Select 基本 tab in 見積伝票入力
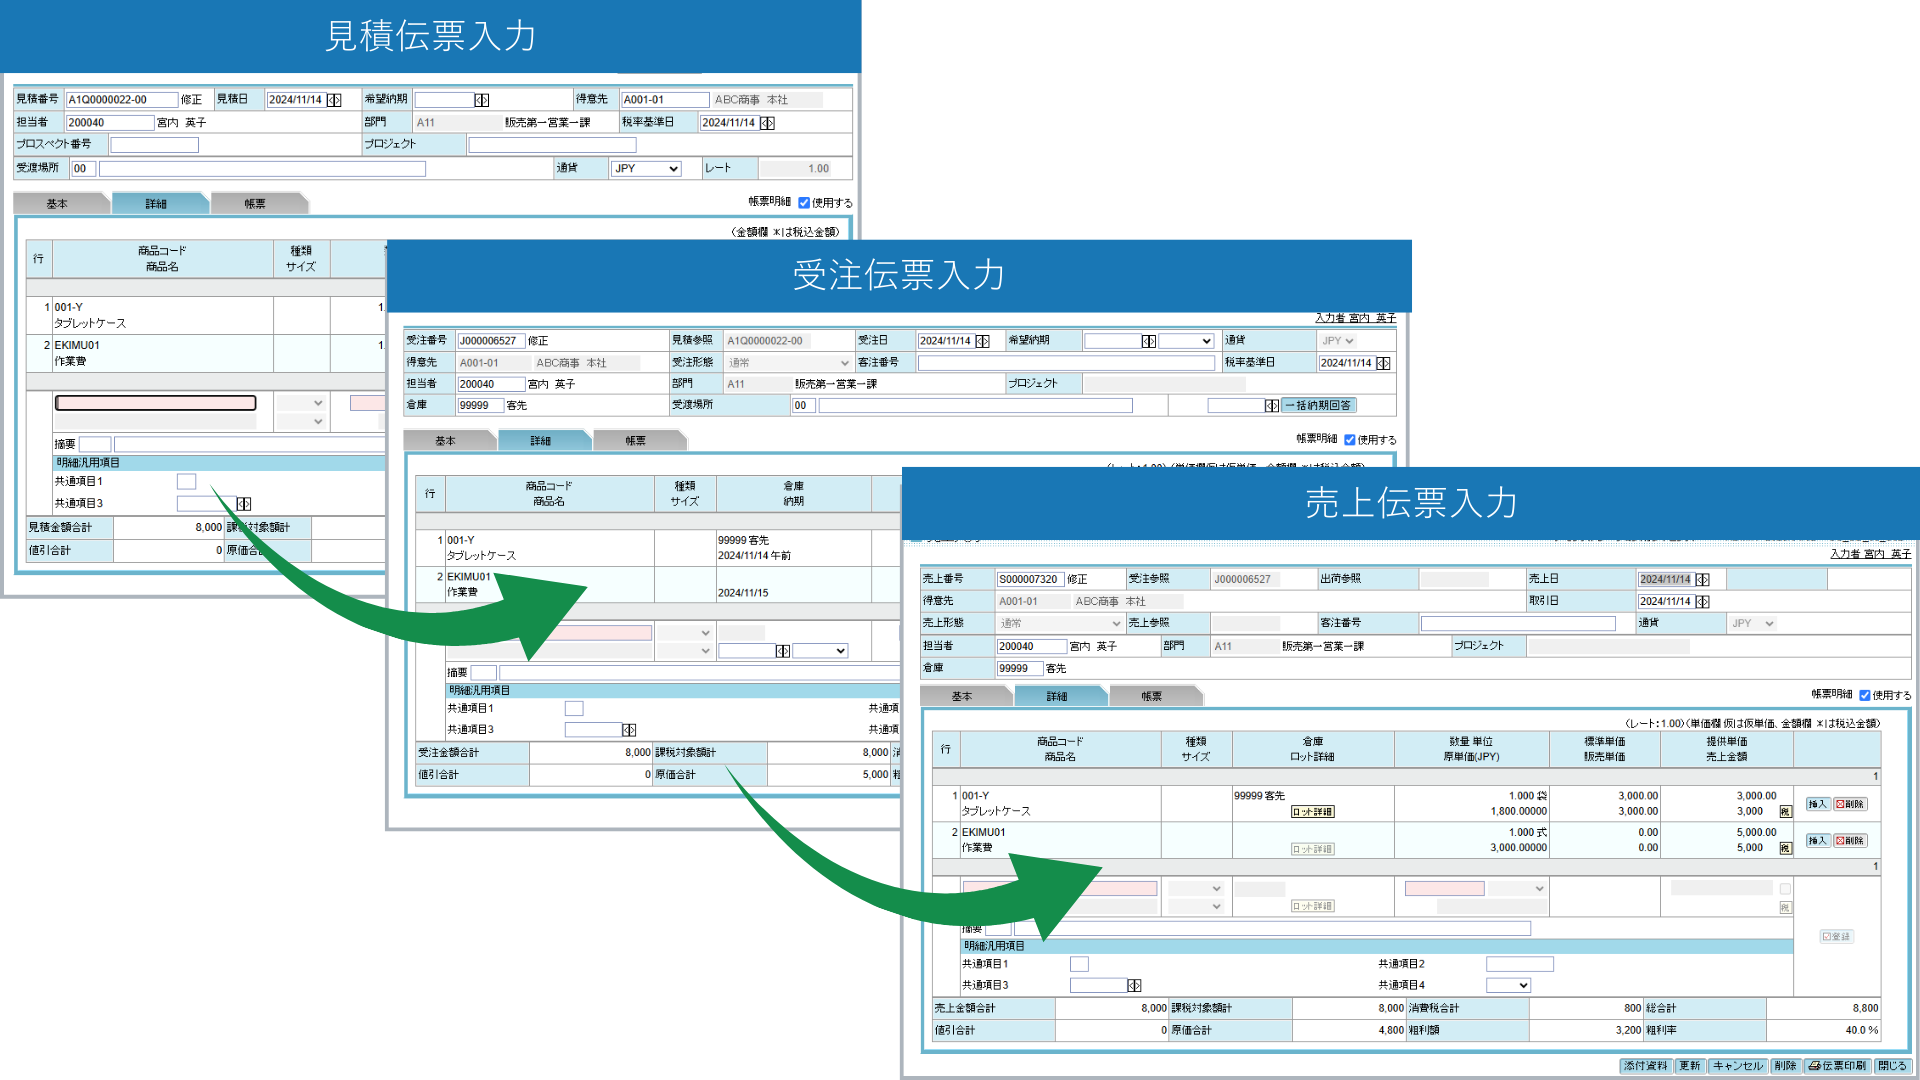 pyautogui.click(x=57, y=204)
